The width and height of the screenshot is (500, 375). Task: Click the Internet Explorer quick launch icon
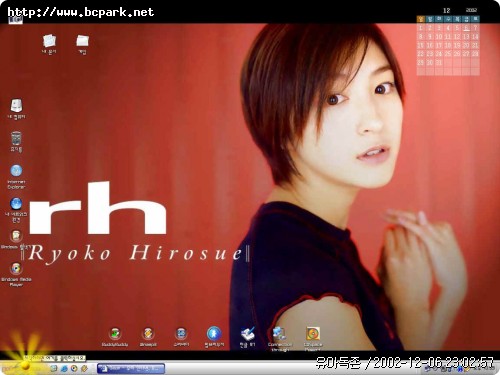tap(64, 368)
